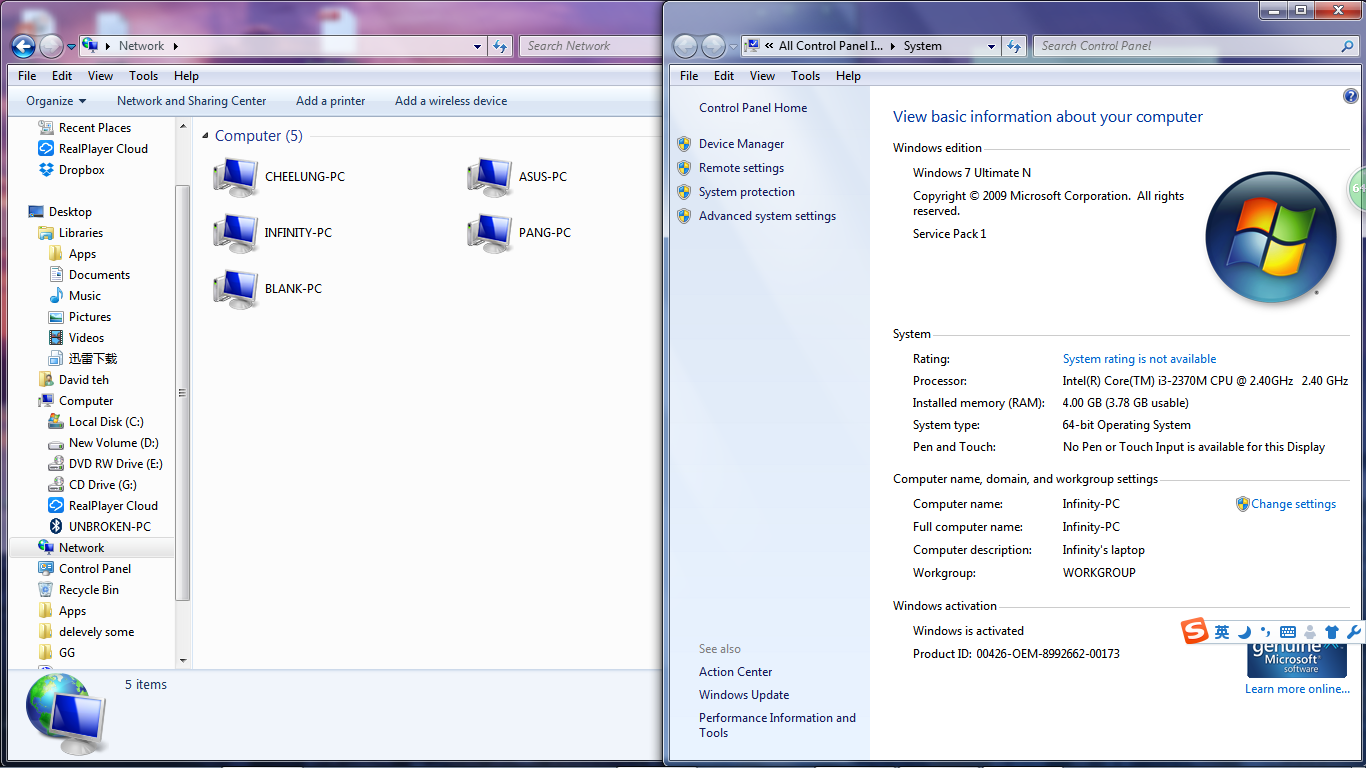This screenshot has height=768, width=1366.
Task: Click the Search Network field
Action: pos(590,46)
